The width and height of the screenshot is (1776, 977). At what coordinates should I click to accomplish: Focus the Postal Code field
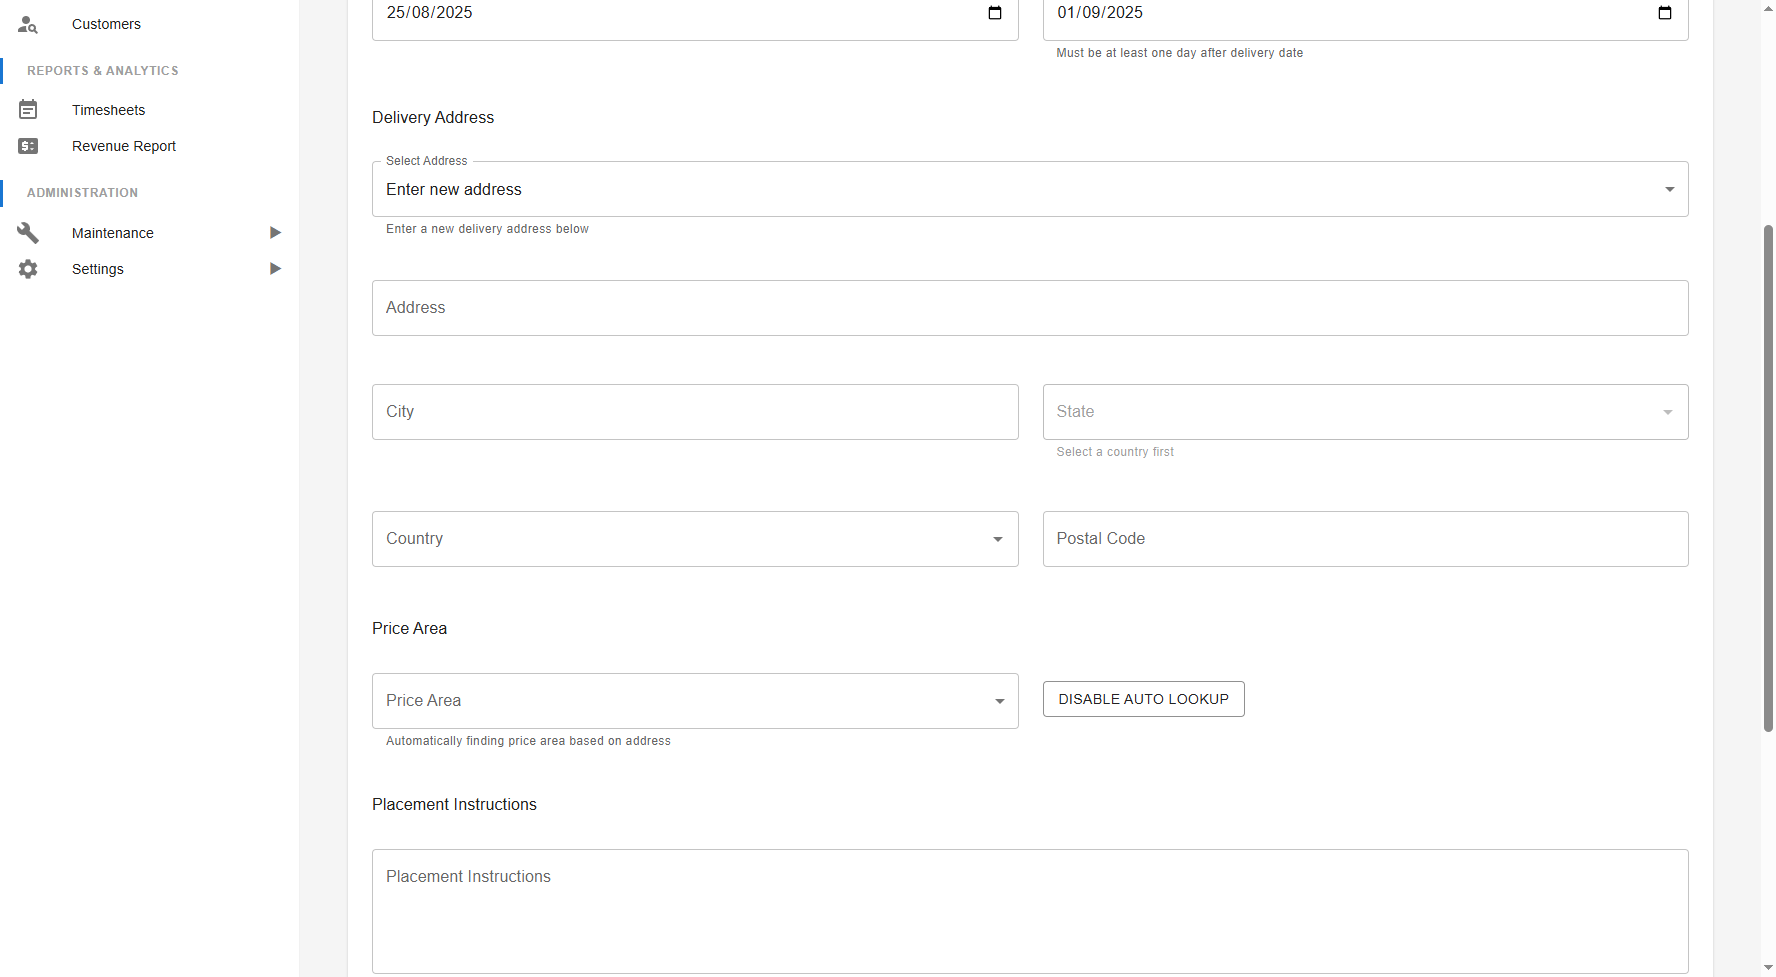[x=1364, y=539]
